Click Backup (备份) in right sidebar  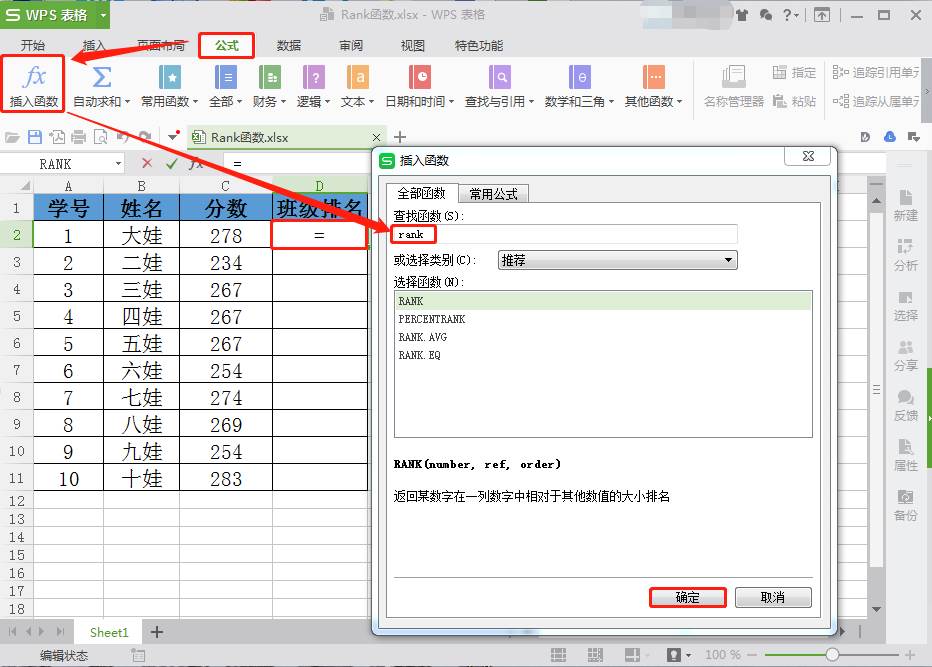pos(905,505)
